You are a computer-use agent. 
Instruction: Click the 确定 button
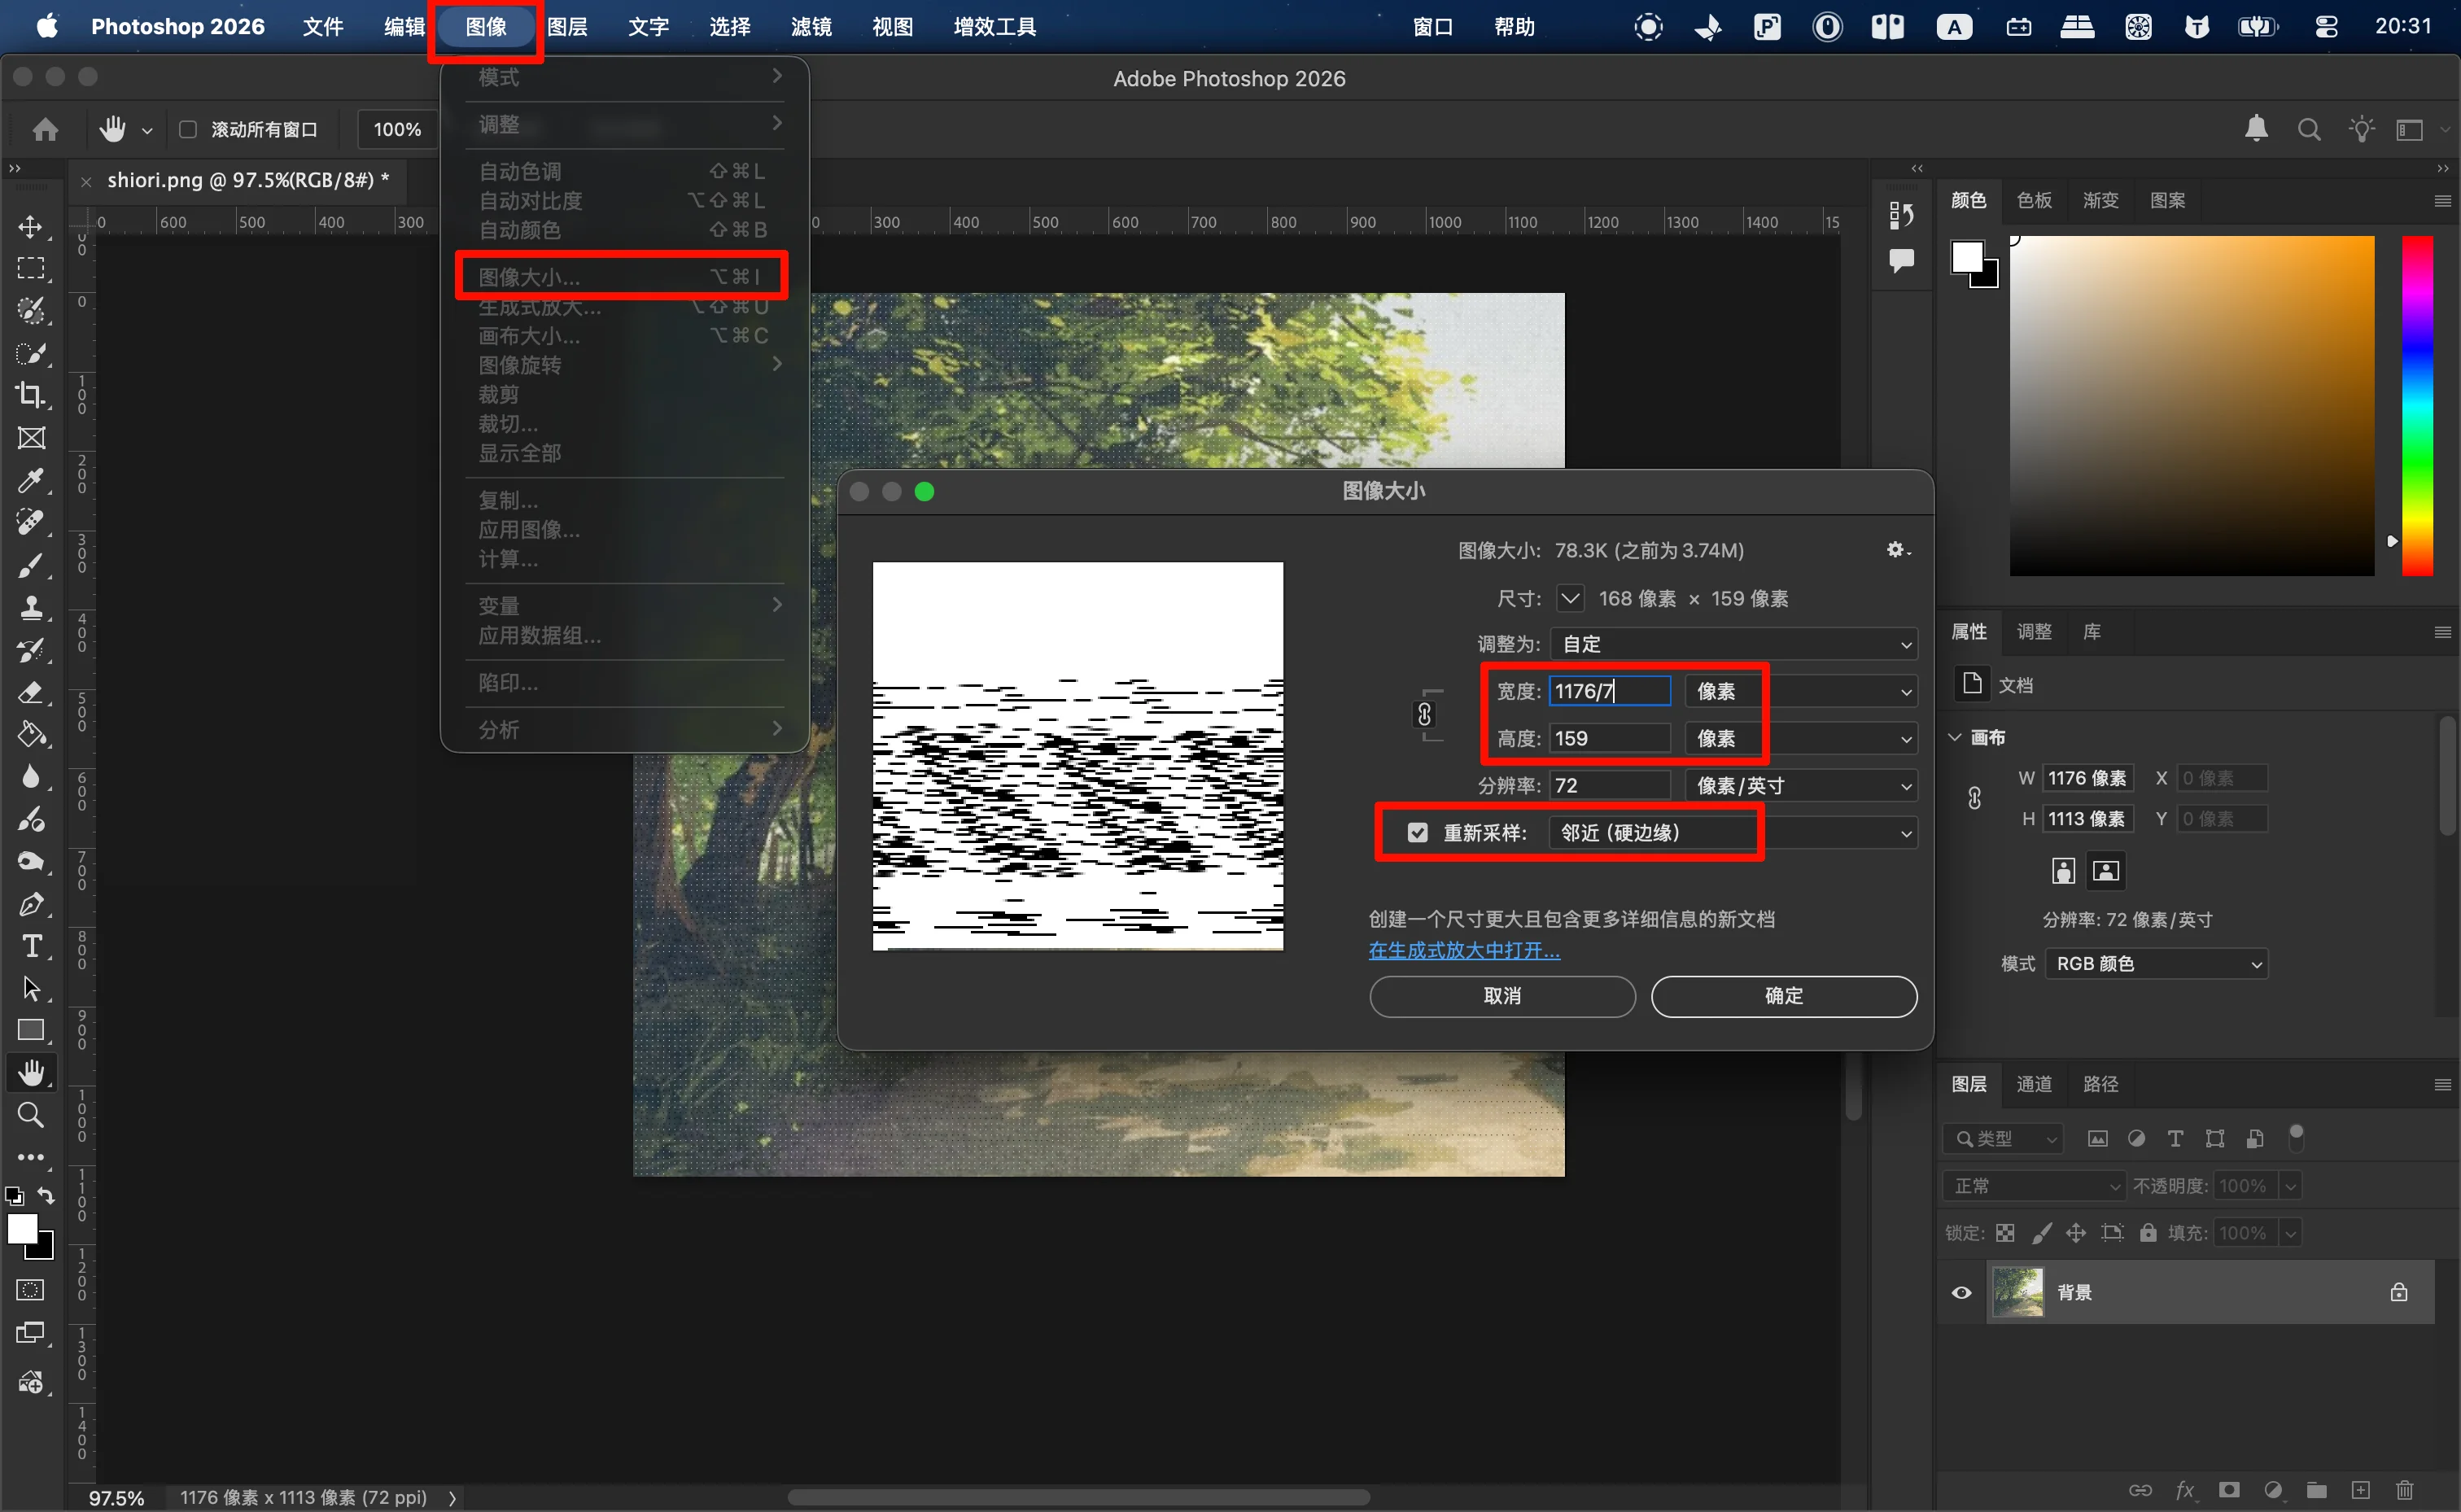(1783, 996)
